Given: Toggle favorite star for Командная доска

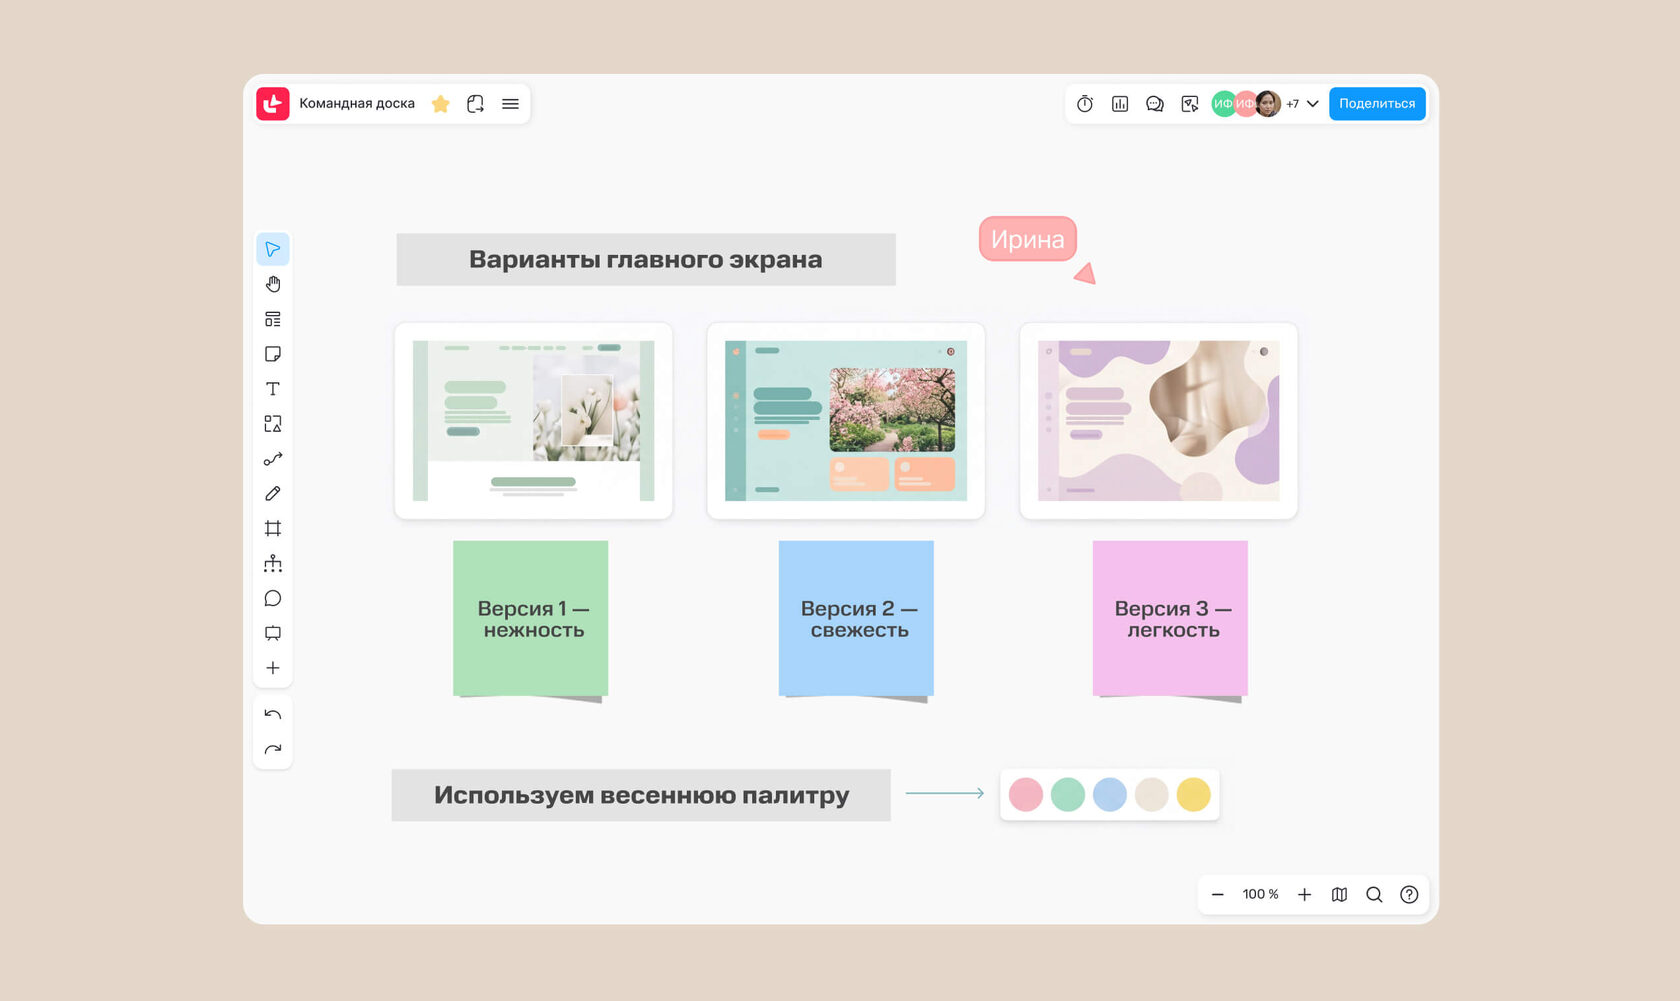Looking at the screenshot, I should coord(440,104).
